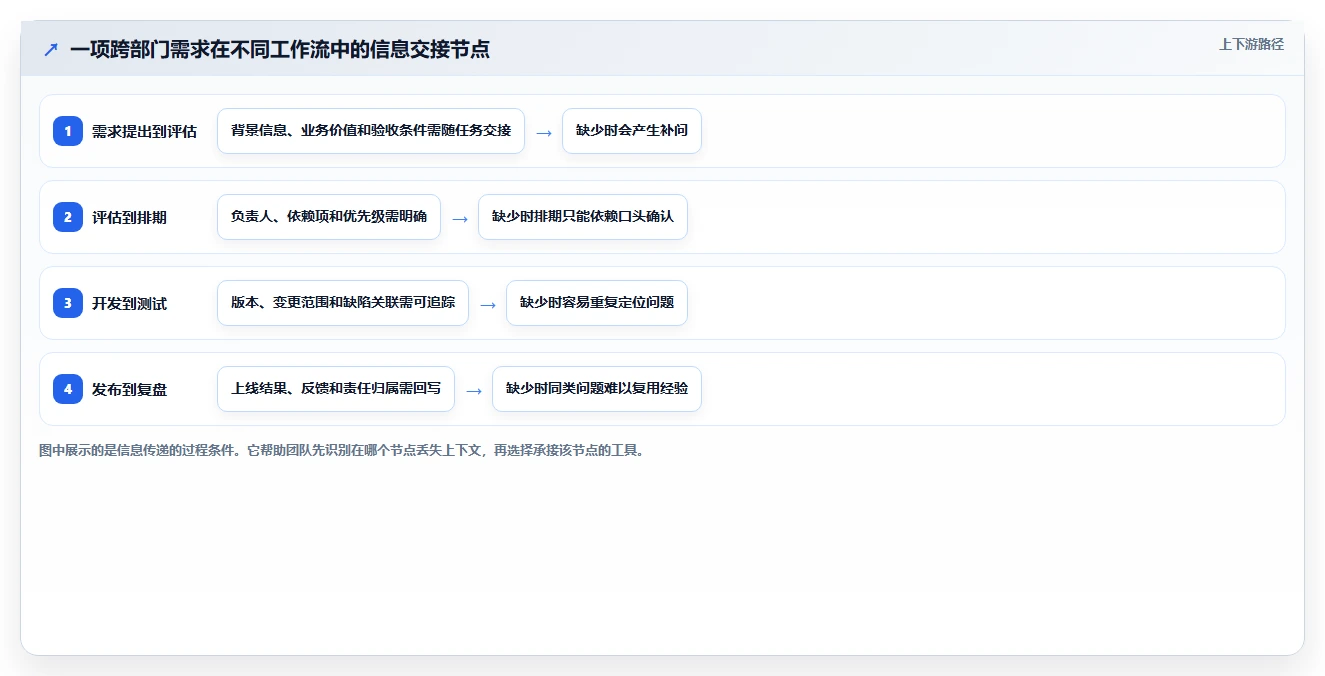Click the step number 2 badge
1325x676 pixels.
point(68,217)
